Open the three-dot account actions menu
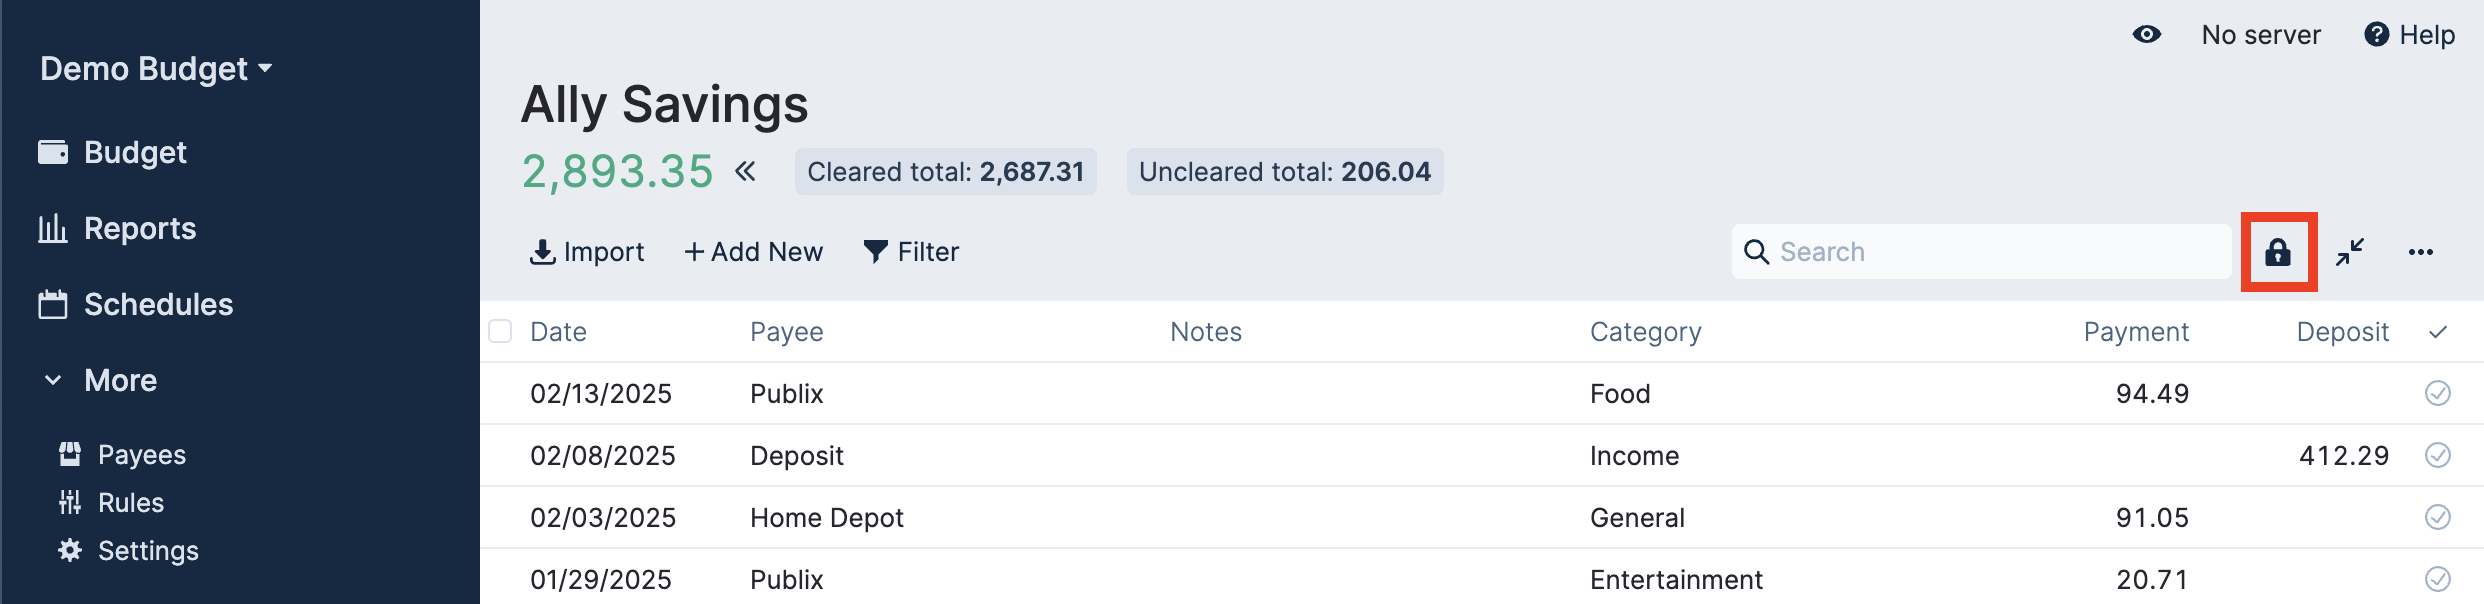 [x=2421, y=252]
